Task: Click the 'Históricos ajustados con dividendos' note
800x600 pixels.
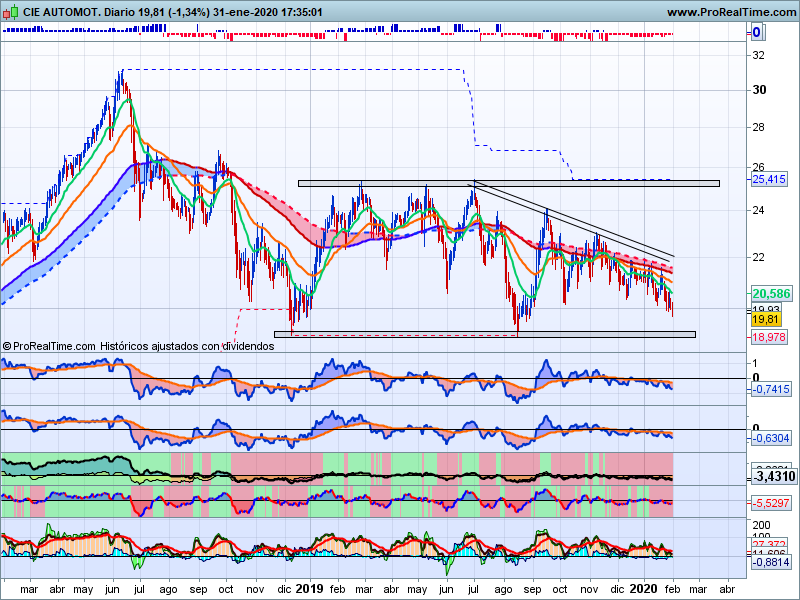Action: pos(187,346)
